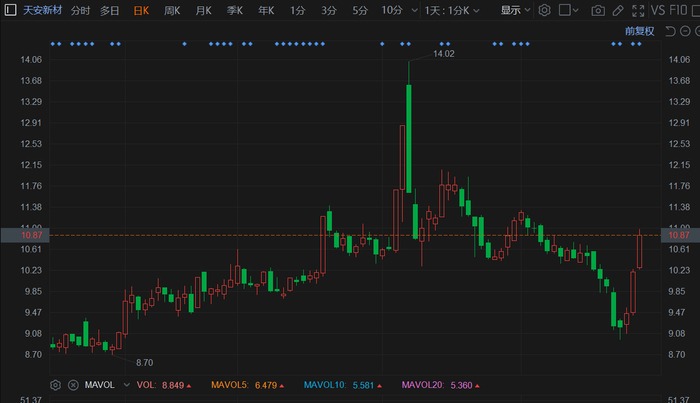Expand chart to fullscreen
Viewport: 700px width, 403px height.
[638, 10]
